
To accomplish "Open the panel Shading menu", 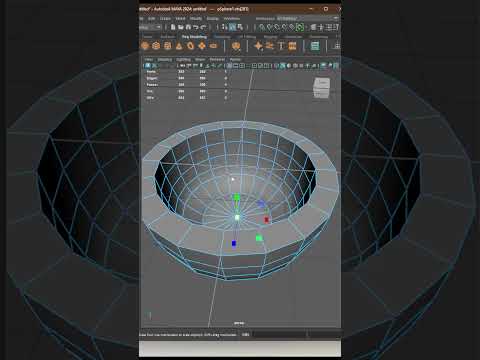I will pyautogui.click(x=165, y=59).
